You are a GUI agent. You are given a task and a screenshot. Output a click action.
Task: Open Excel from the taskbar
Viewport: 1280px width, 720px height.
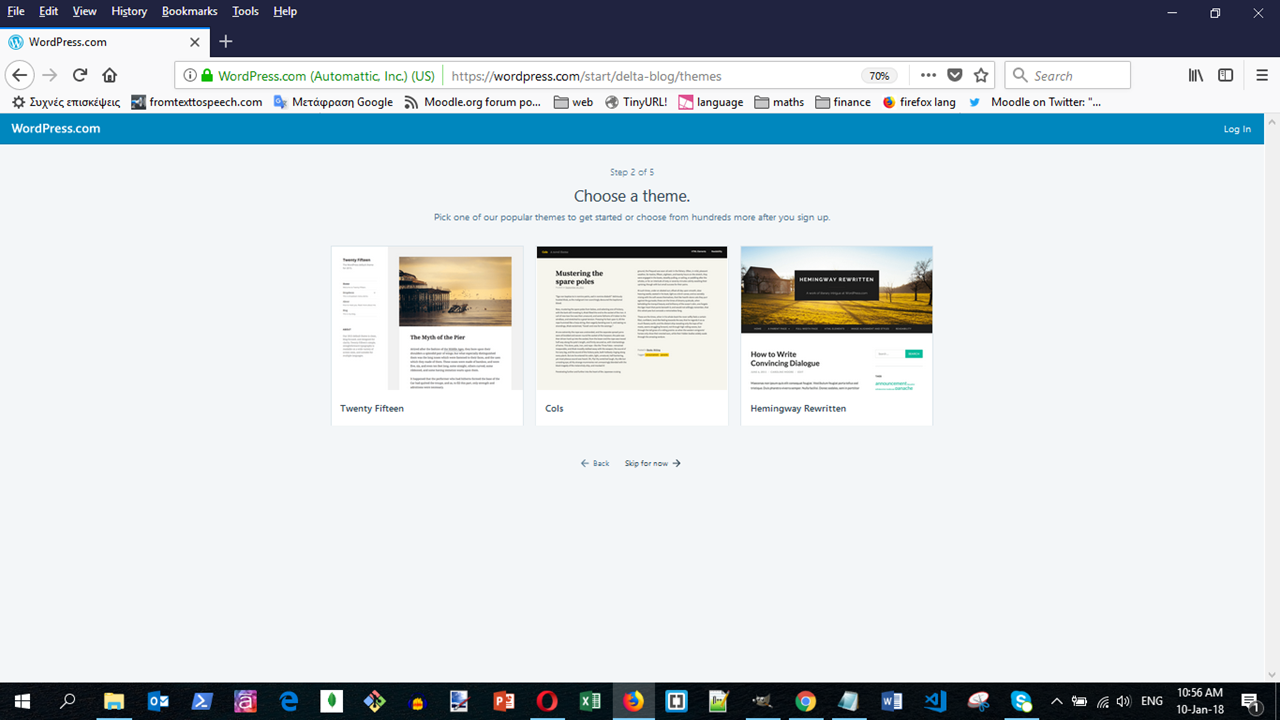pos(590,701)
